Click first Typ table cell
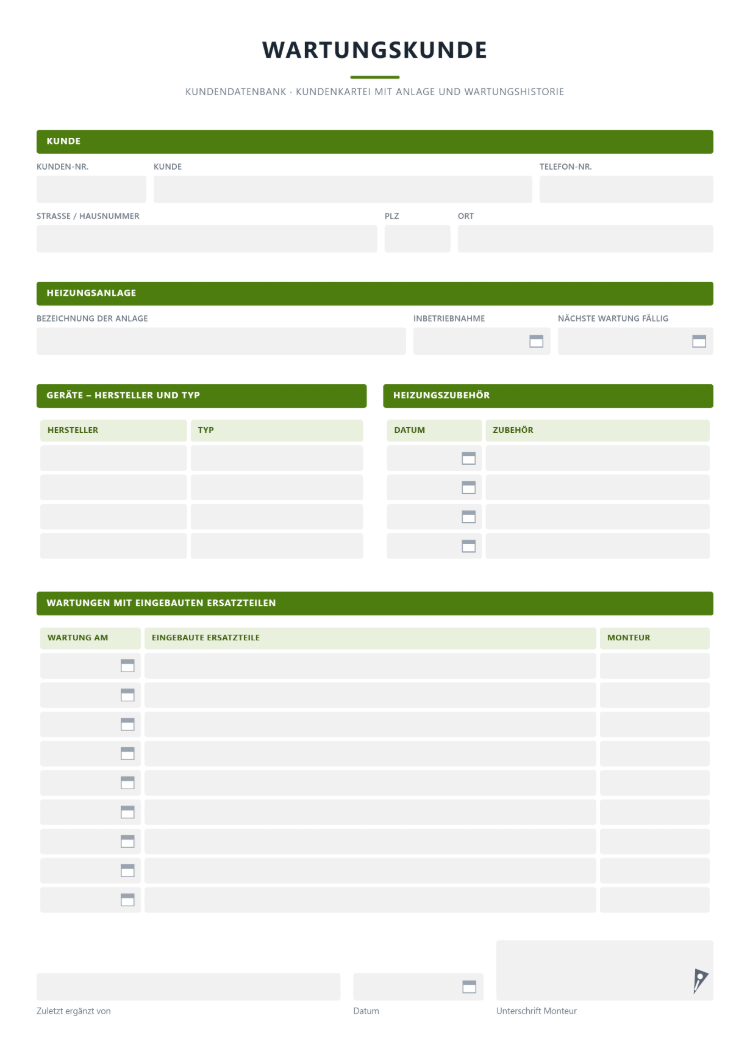Viewport: 750px width, 1060px height. coord(277,458)
